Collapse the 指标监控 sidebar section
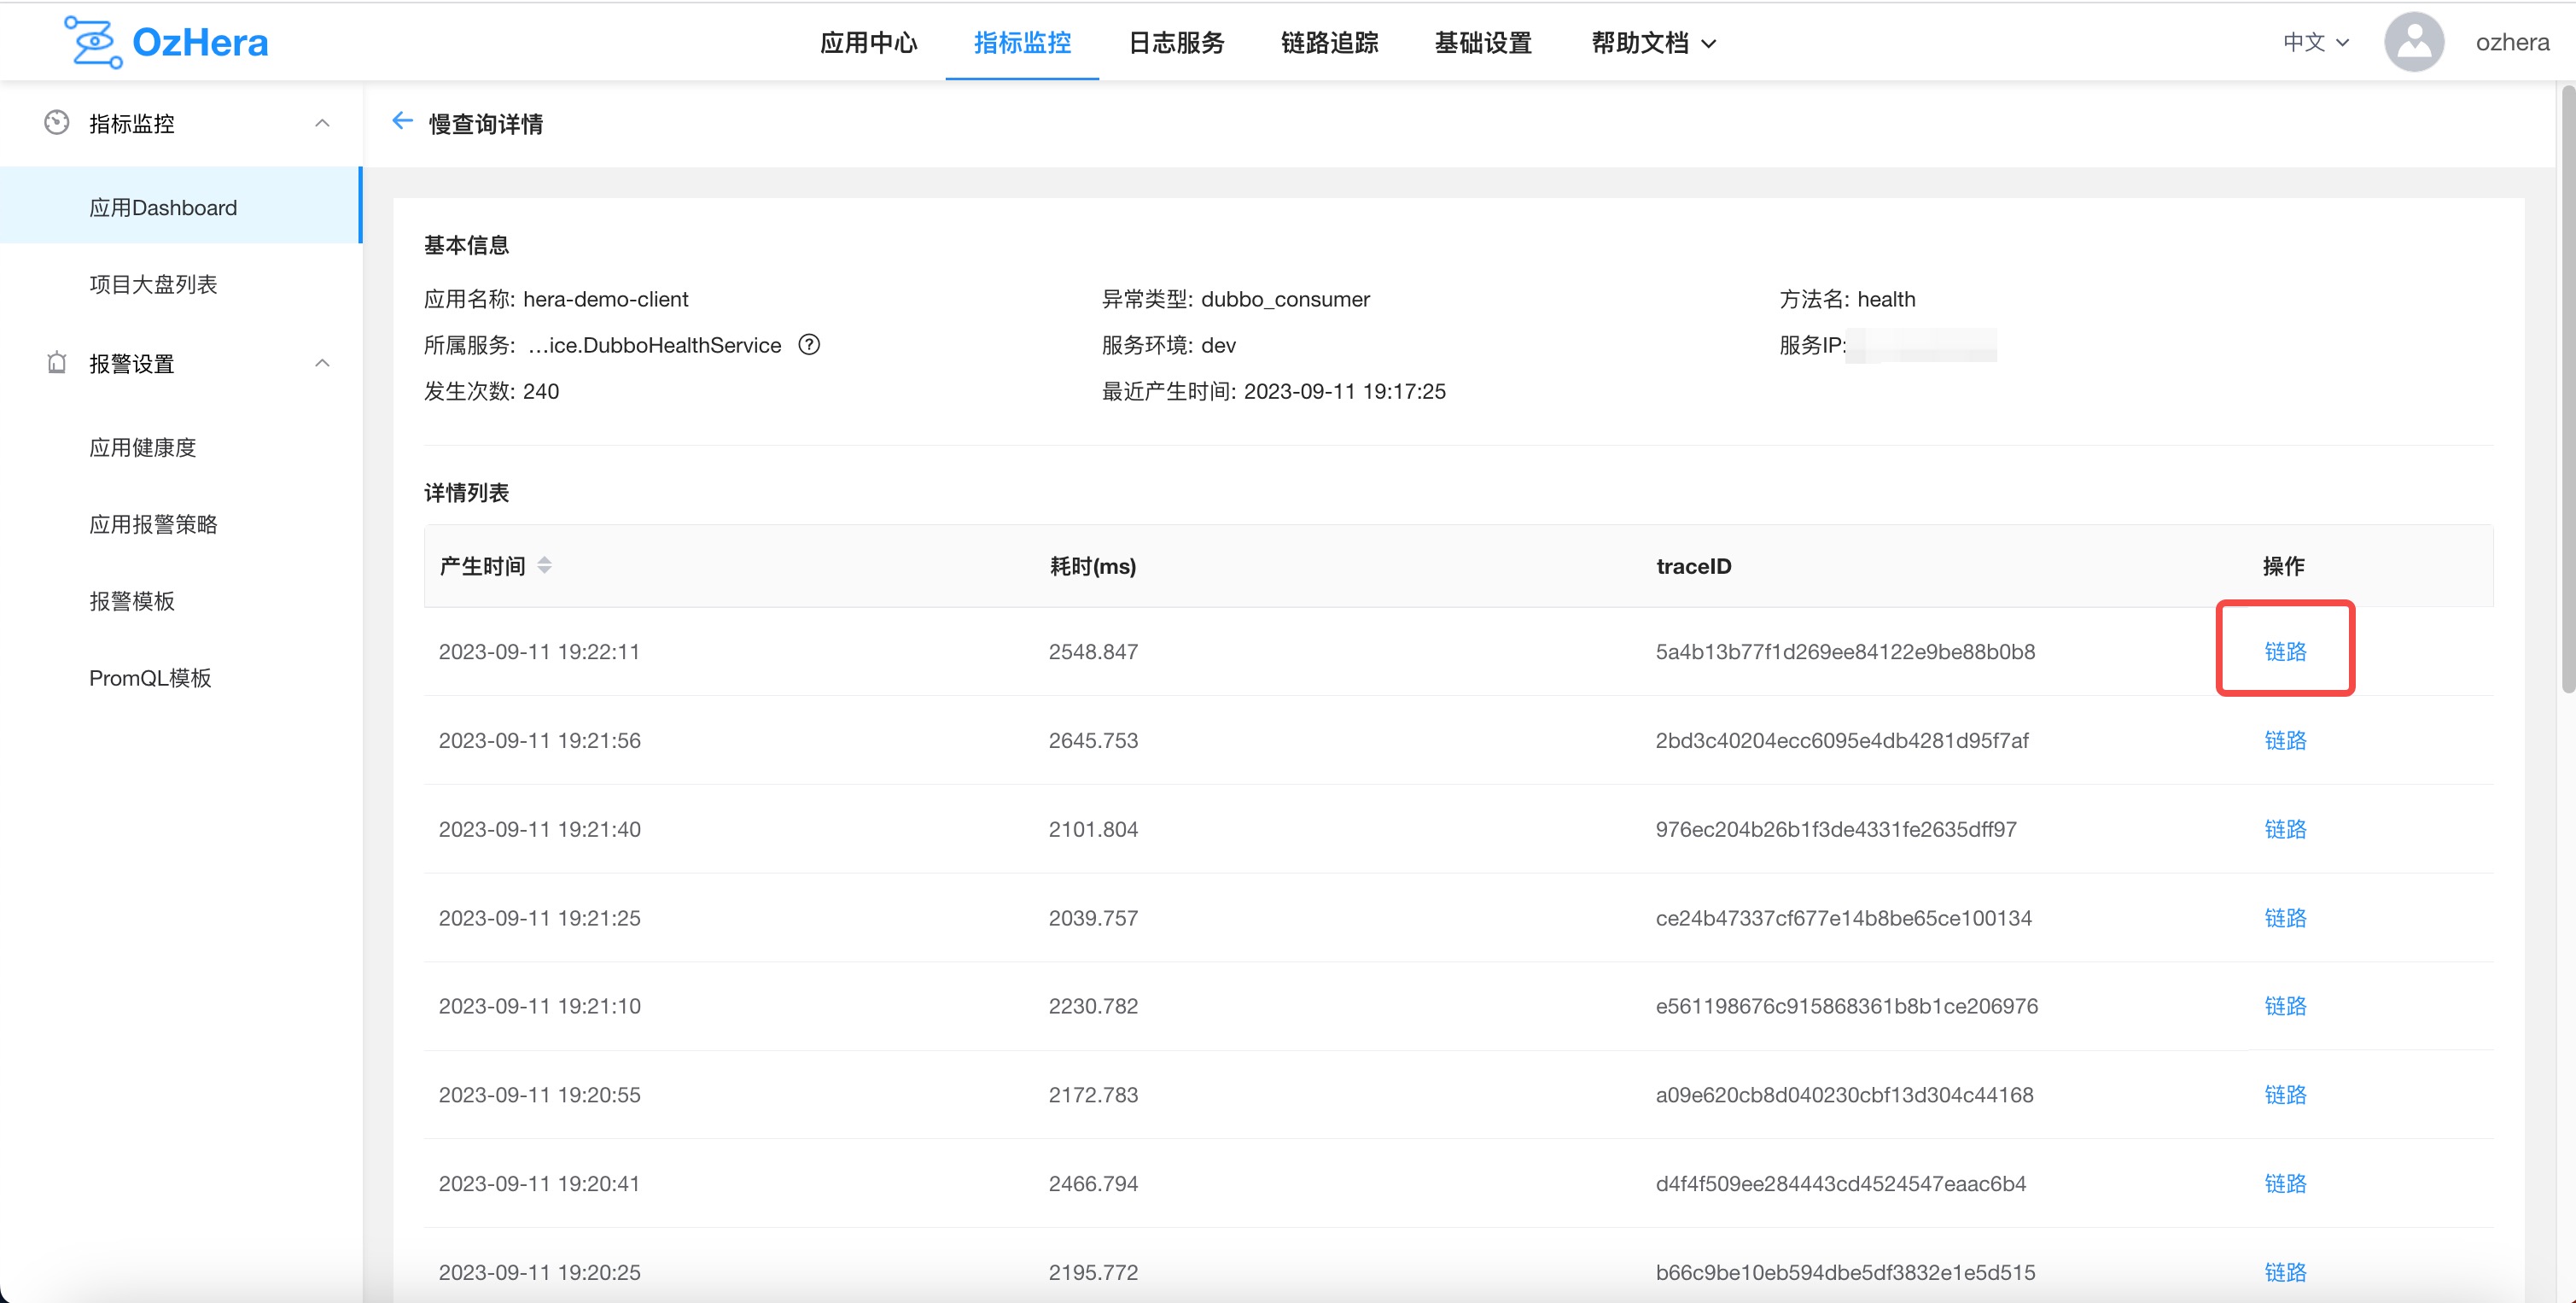Screen dimensions: 2576x1303 pos(322,123)
